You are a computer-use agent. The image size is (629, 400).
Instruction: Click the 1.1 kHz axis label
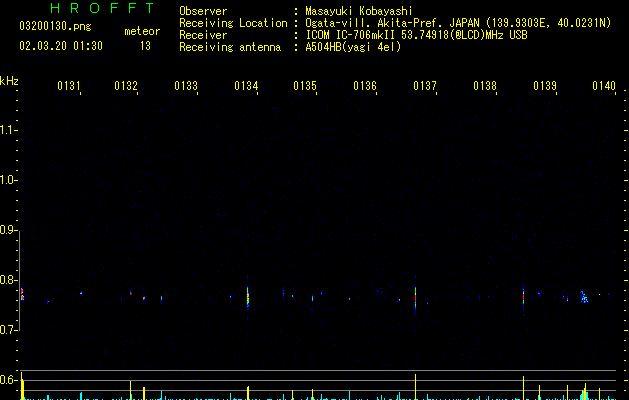8,130
